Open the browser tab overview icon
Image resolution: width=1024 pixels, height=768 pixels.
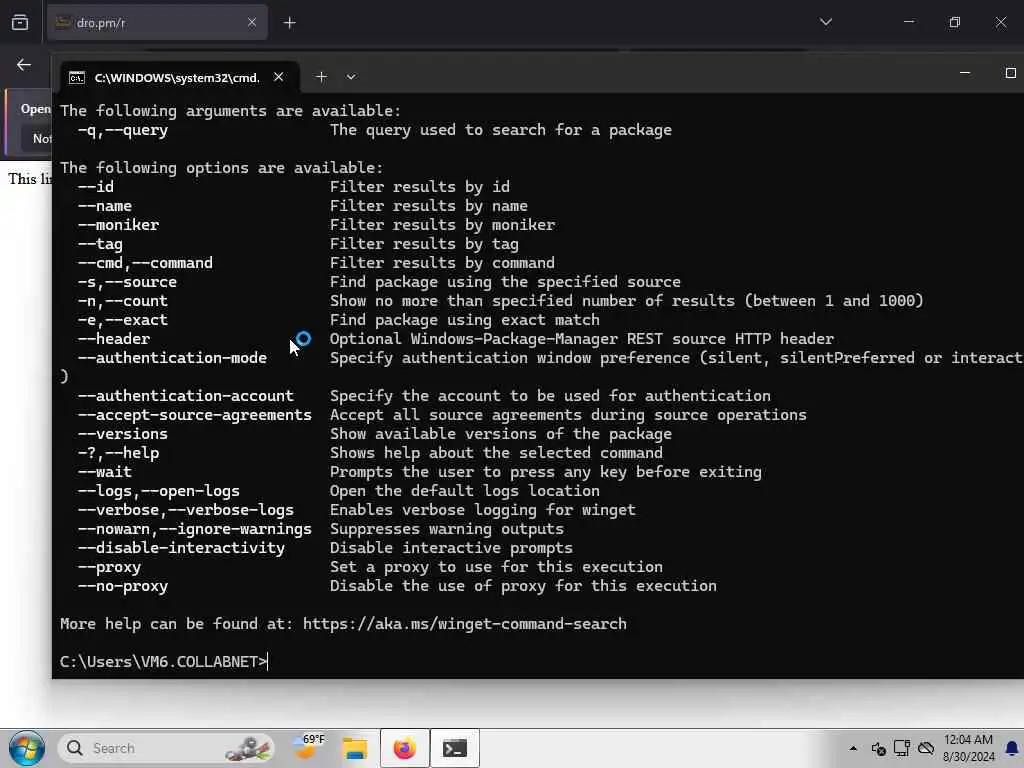[x=20, y=23]
